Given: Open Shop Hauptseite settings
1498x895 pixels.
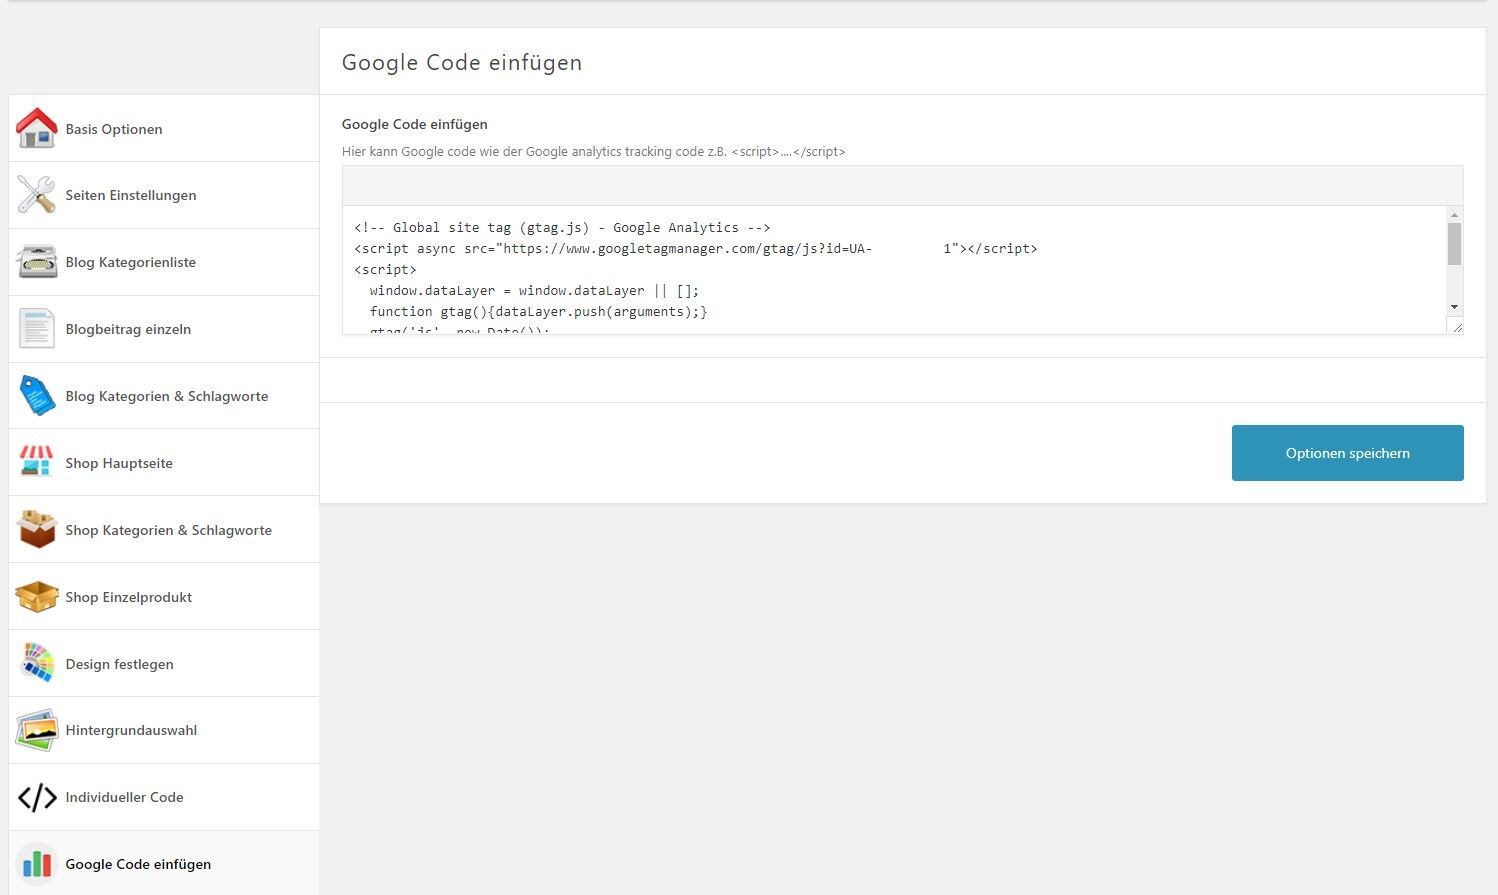Looking at the screenshot, I should [x=164, y=462].
